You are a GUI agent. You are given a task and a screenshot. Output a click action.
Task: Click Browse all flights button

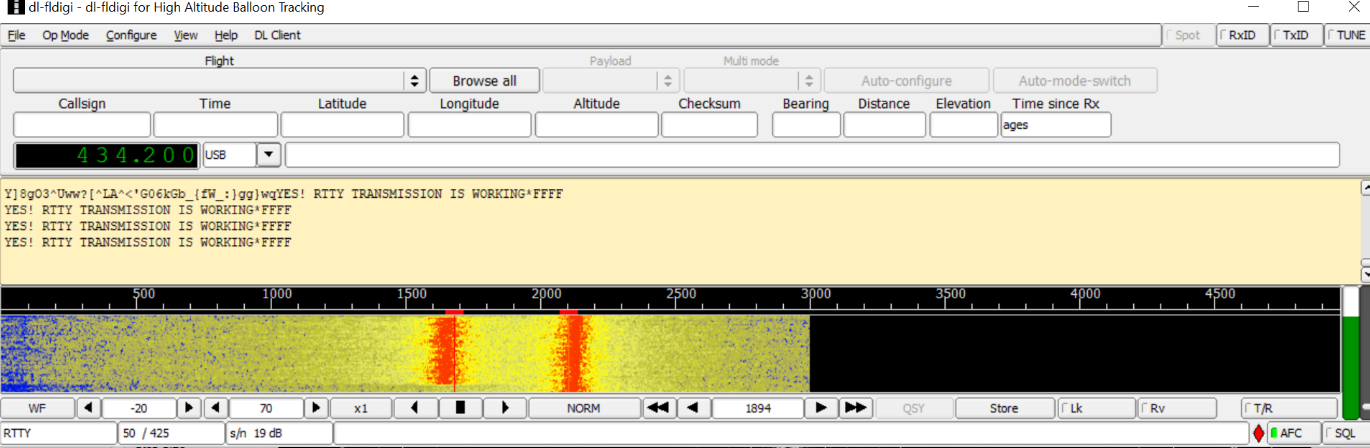tap(485, 81)
